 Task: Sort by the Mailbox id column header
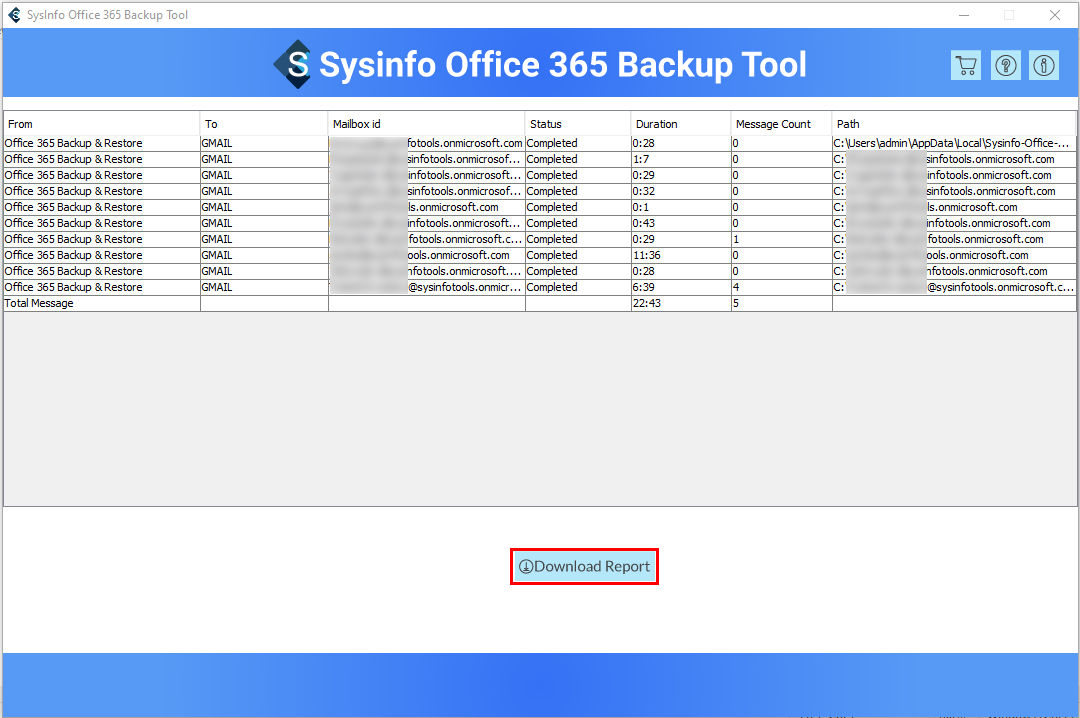(426, 124)
